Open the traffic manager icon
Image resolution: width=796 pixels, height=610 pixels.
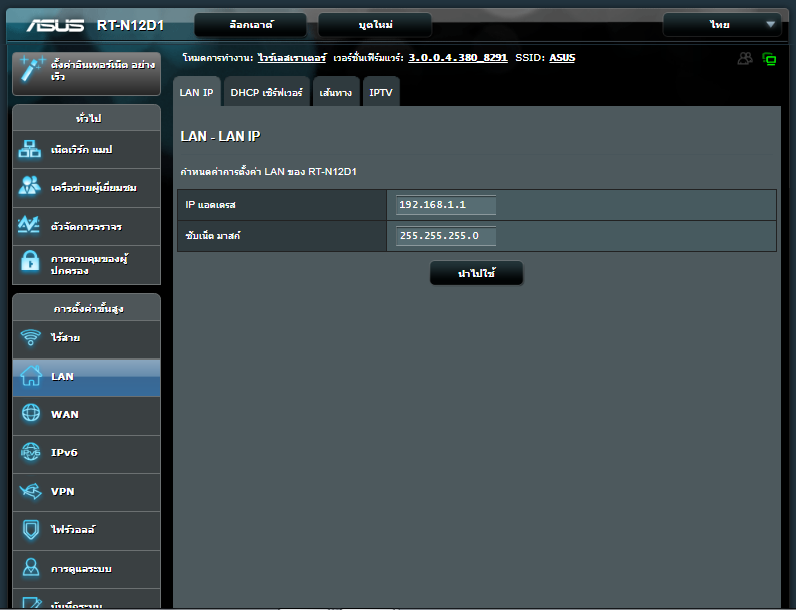pos(29,225)
